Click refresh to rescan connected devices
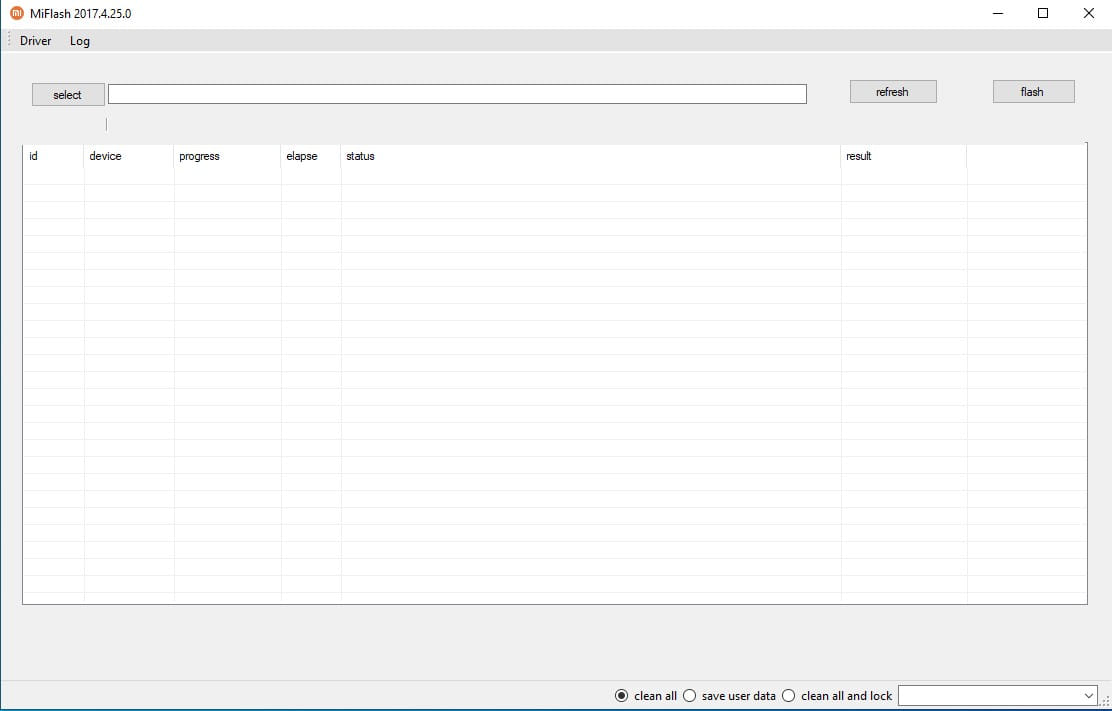1112x711 pixels. [892, 92]
